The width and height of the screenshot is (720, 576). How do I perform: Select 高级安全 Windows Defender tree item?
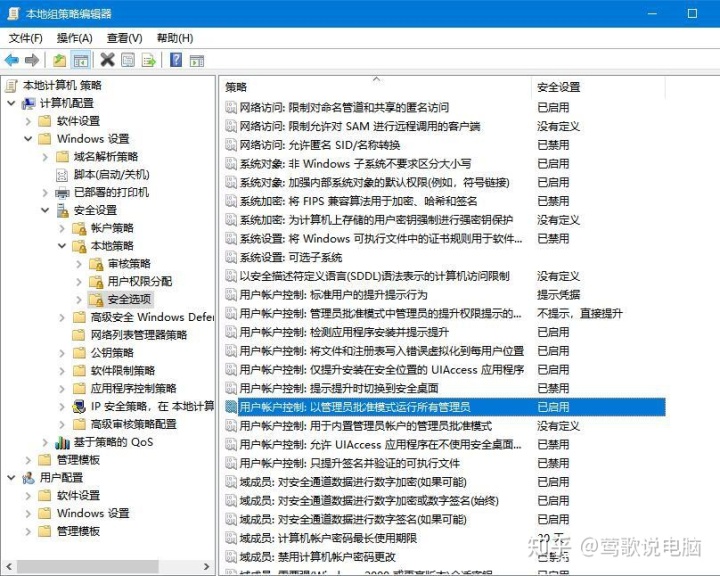pos(152,317)
